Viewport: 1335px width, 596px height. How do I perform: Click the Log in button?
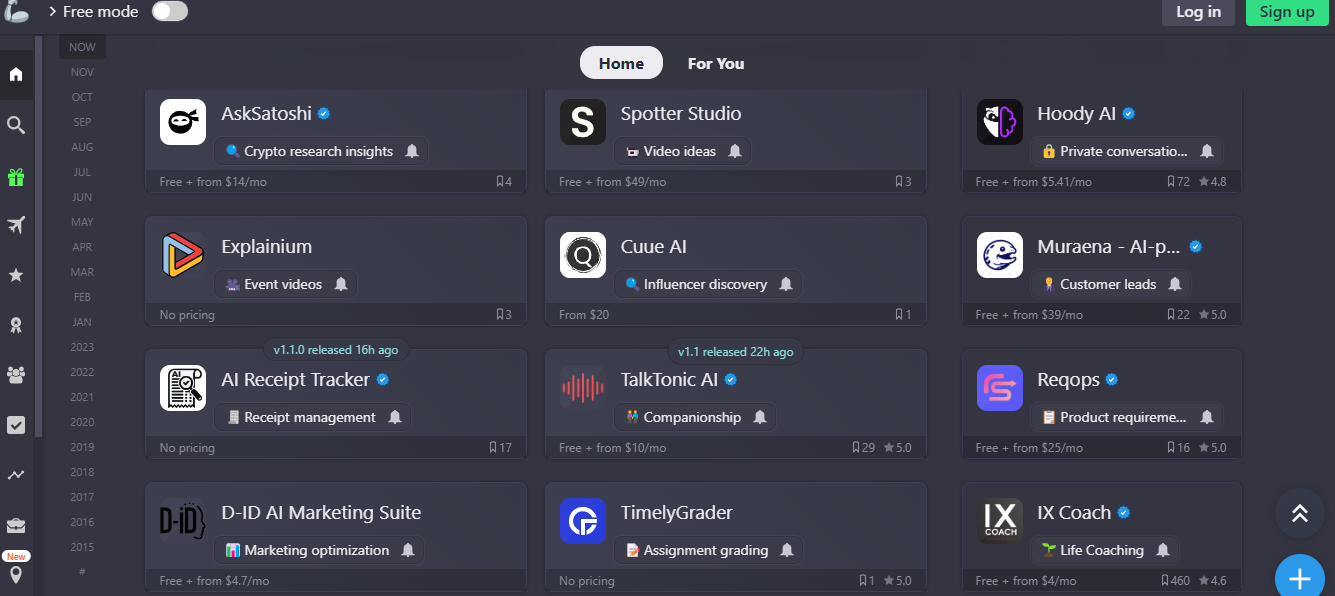[1198, 12]
